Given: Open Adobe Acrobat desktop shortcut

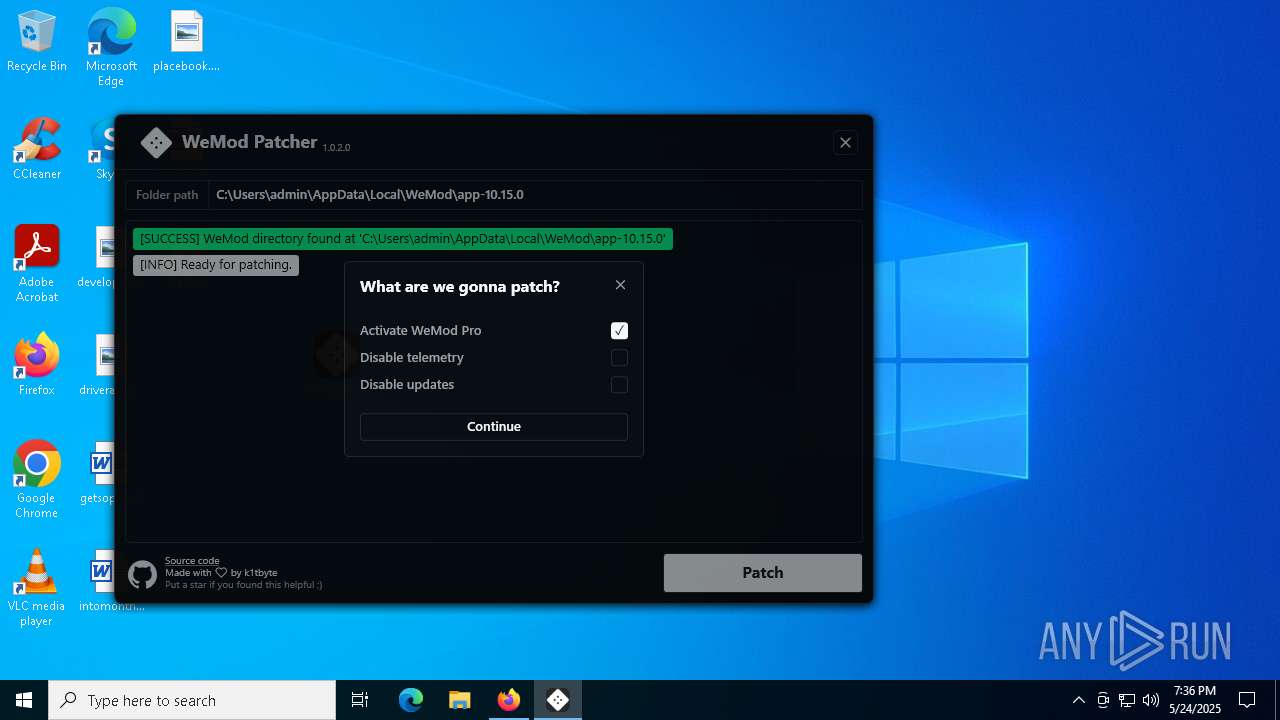Looking at the screenshot, I should 37,264.
